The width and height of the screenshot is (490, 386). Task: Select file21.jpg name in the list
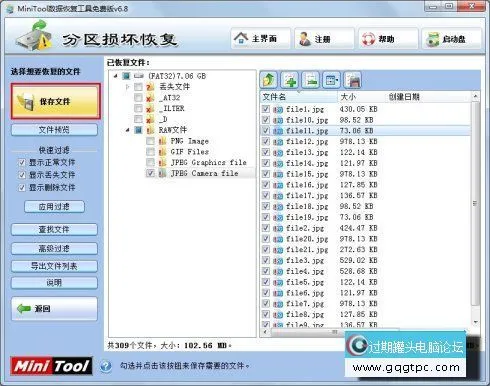click(307, 250)
